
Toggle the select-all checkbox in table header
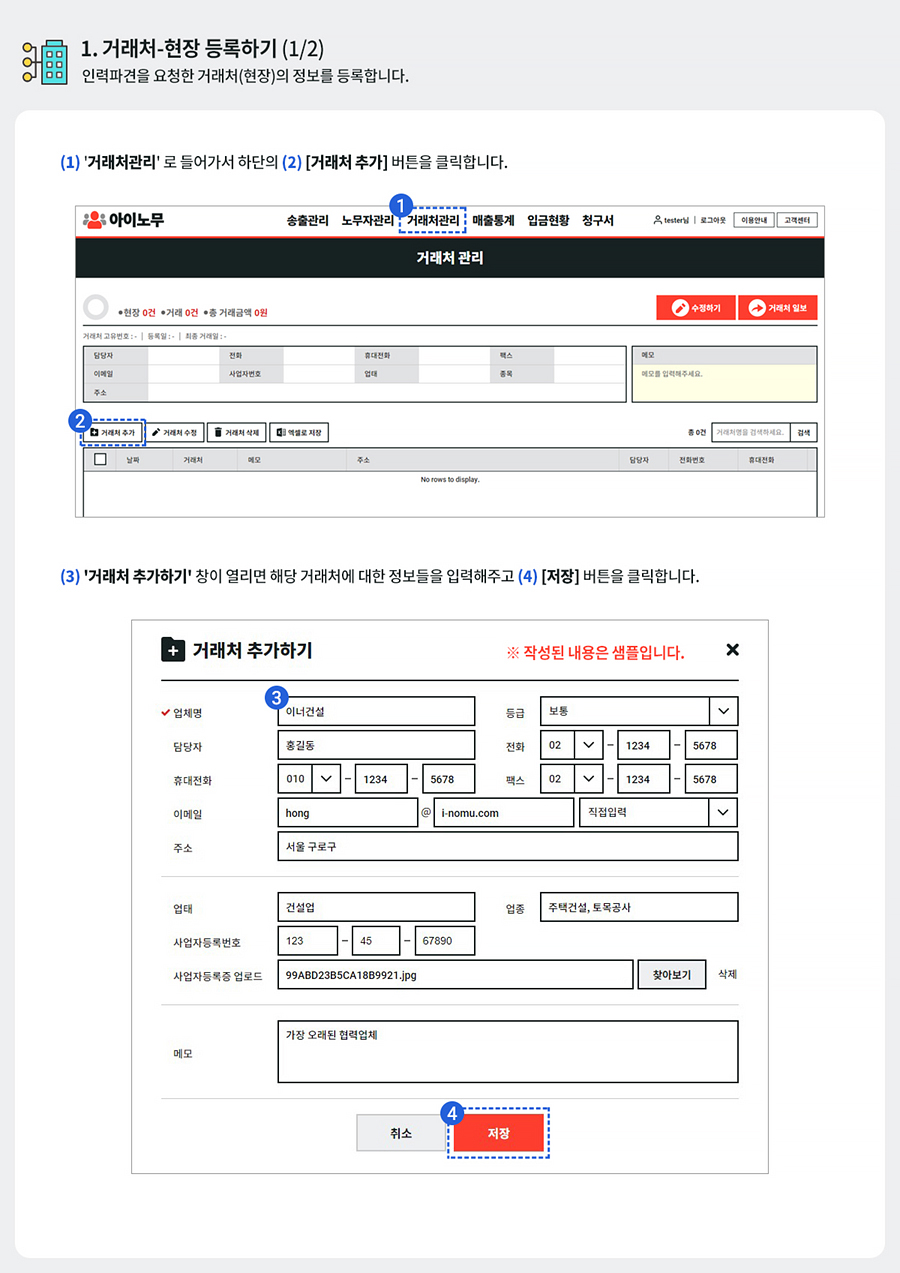click(100, 460)
